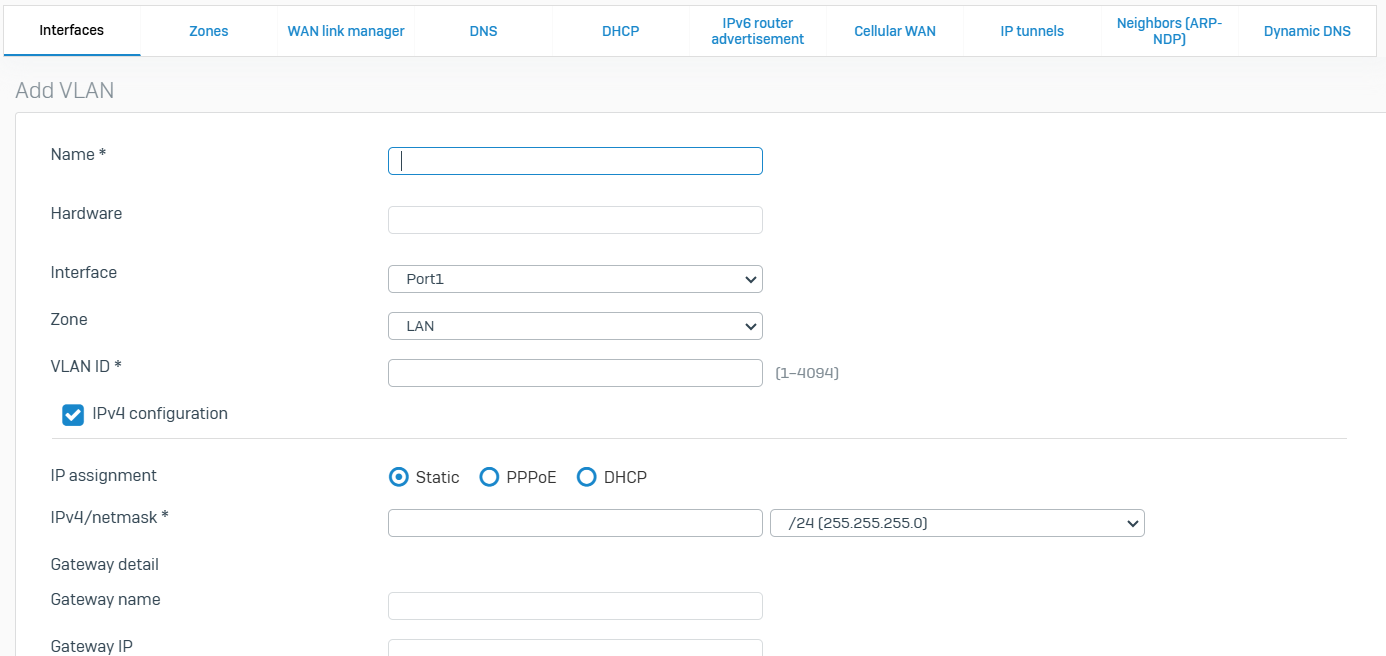The image size is (1386, 656).
Task: Focus the VLAN ID text field
Action: click(575, 373)
